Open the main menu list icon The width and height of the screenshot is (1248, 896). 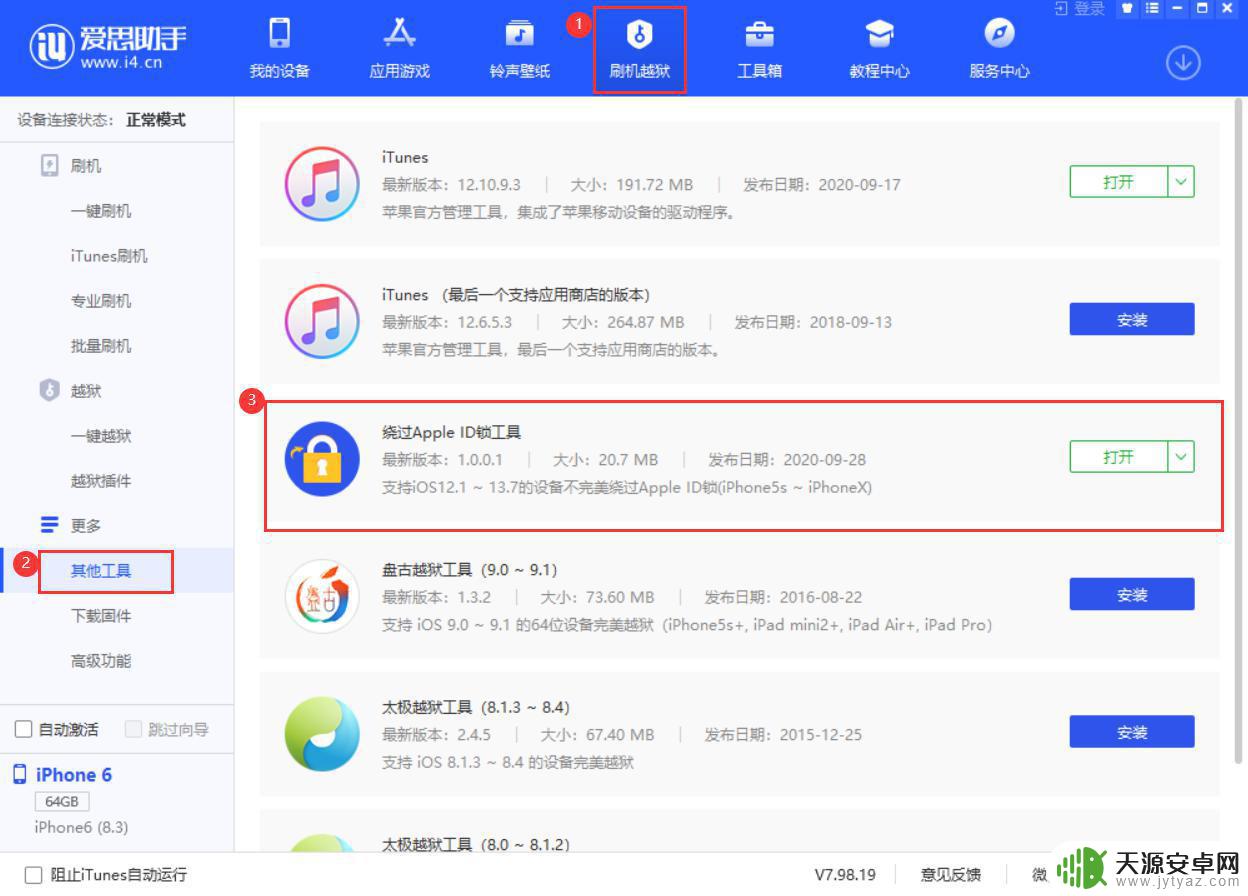point(1152,8)
